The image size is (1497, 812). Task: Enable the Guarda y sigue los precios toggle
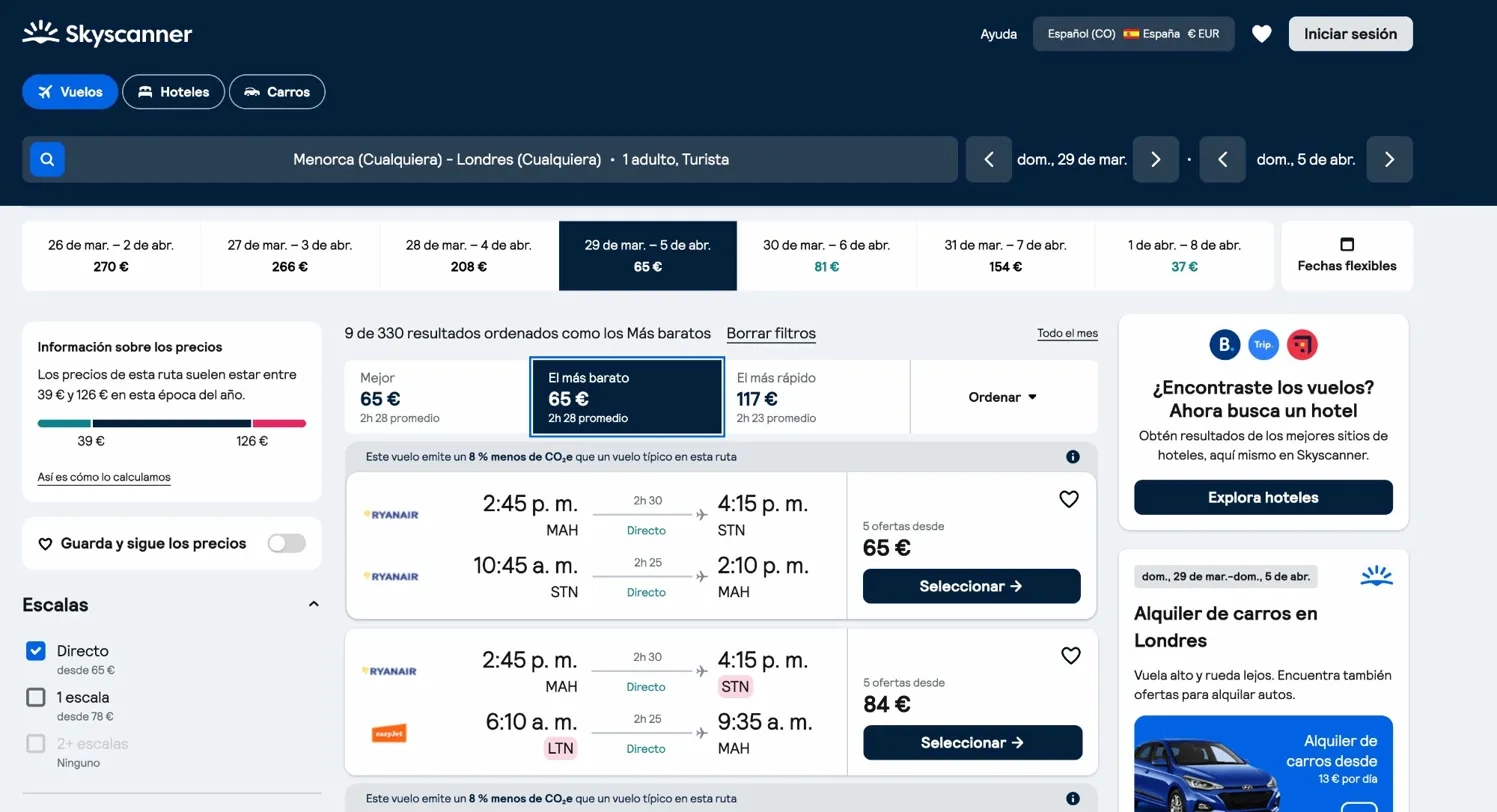[286, 543]
